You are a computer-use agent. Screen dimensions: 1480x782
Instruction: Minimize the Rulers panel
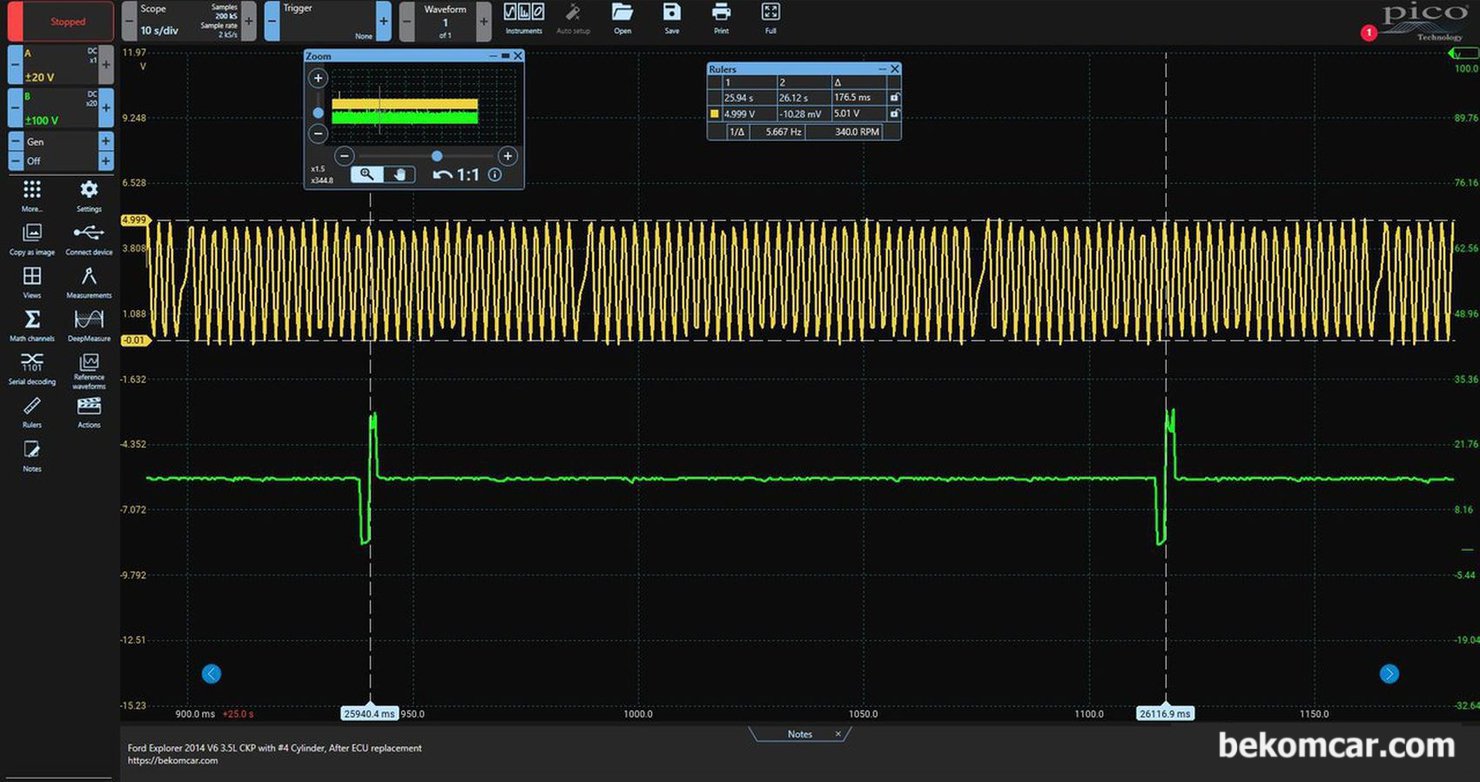[x=883, y=69]
